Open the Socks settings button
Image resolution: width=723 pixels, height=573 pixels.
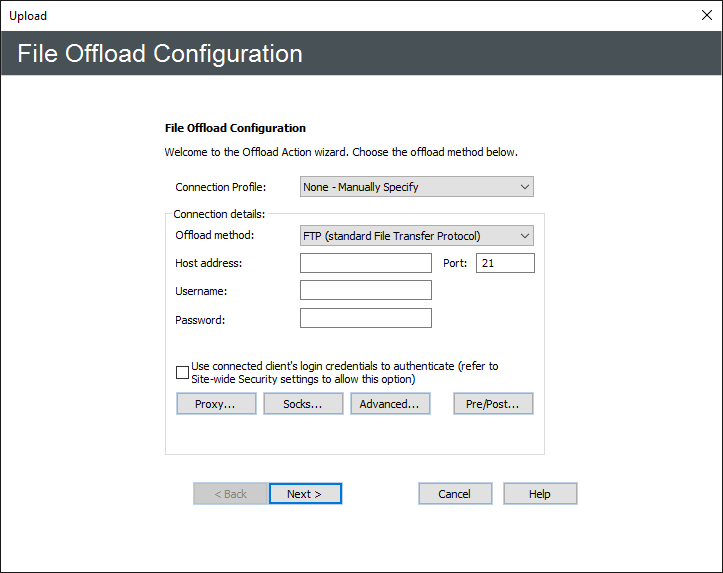(303, 404)
